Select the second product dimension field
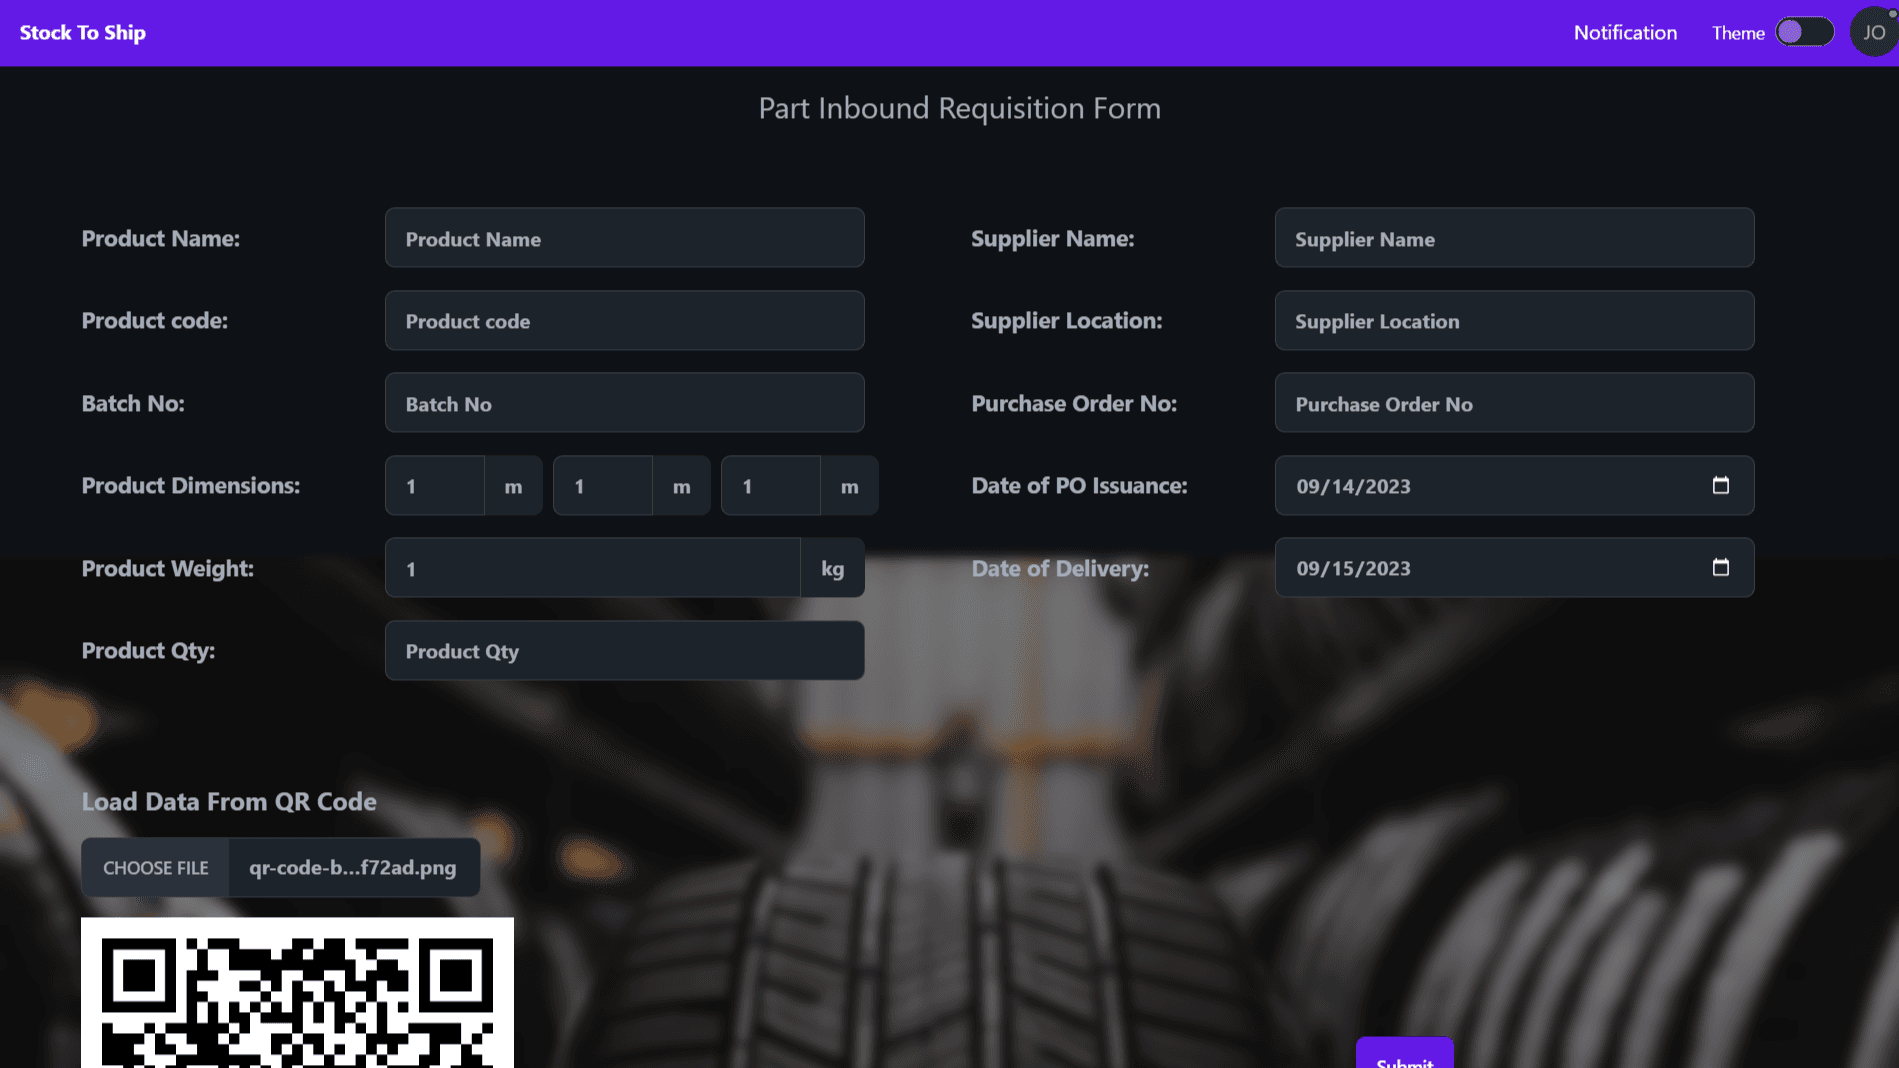The height and width of the screenshot is (1068, 1899). (x=603, y=486)
